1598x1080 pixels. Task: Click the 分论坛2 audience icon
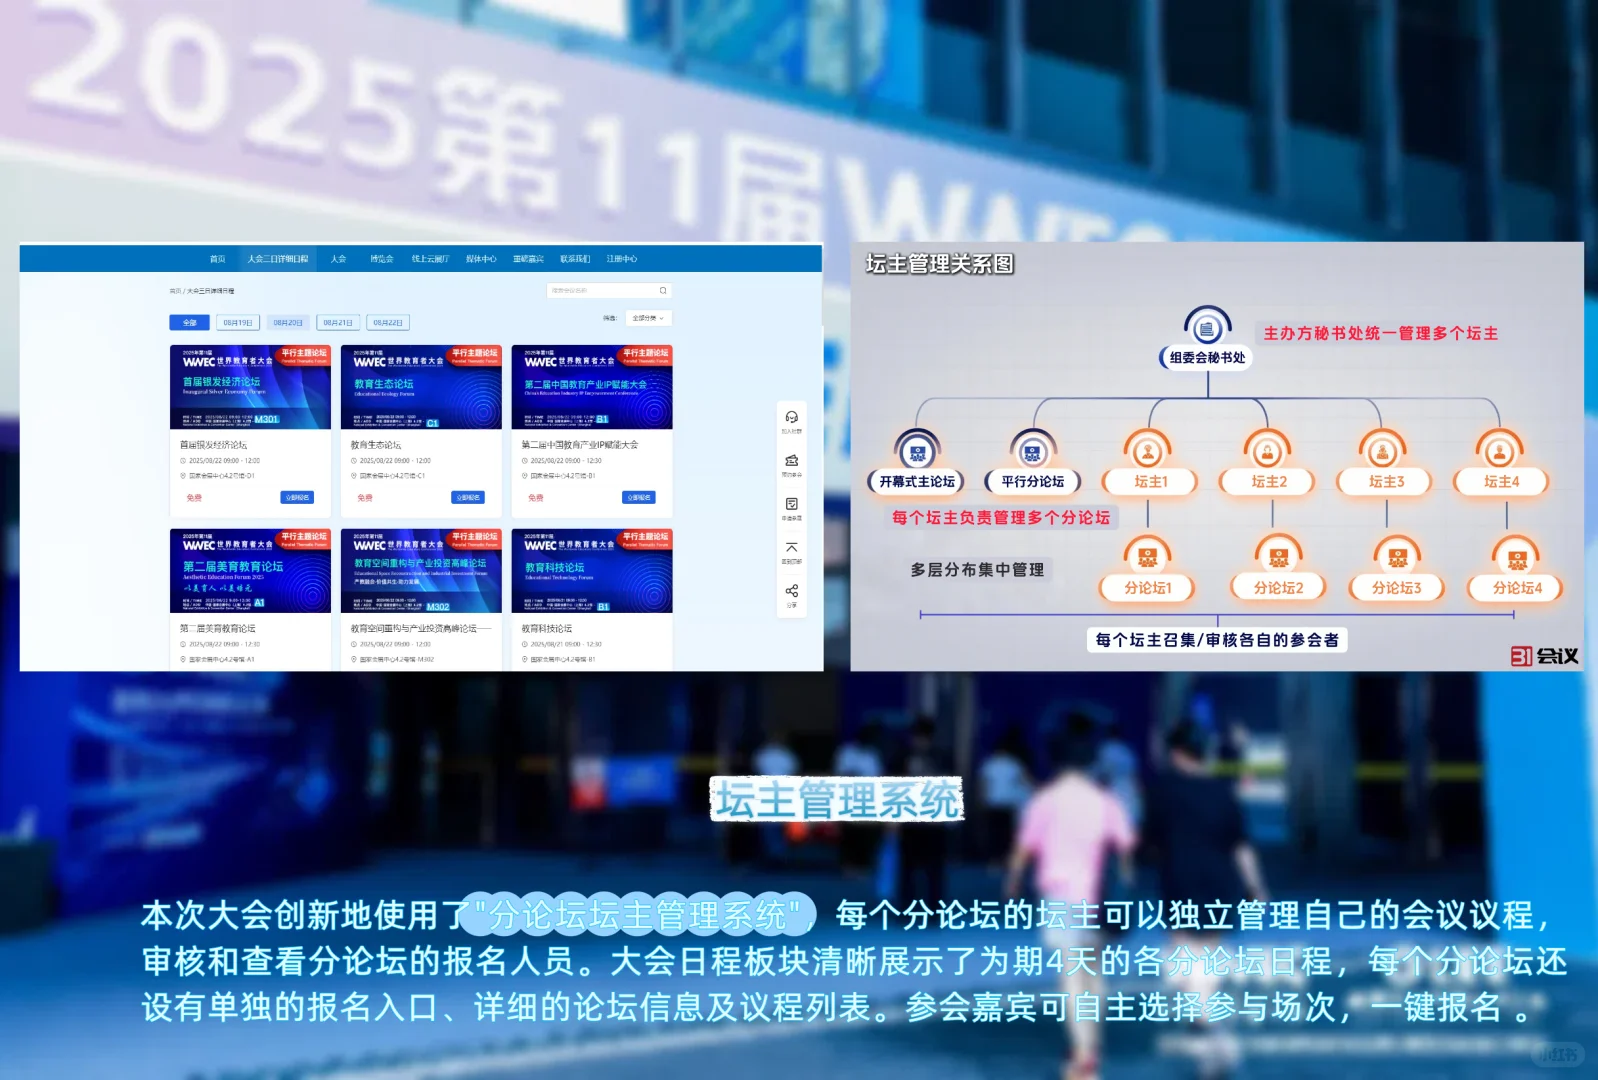click(x=1278, y=556)
